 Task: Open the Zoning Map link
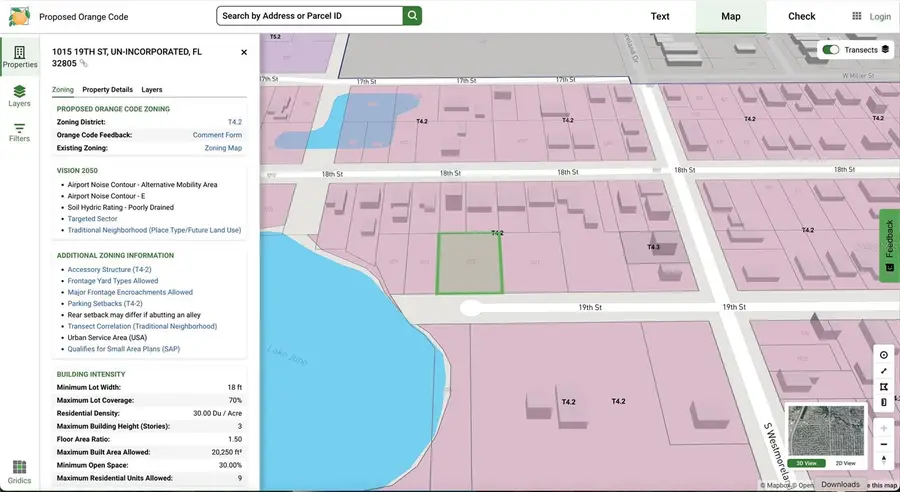click(x=223, y=148)
